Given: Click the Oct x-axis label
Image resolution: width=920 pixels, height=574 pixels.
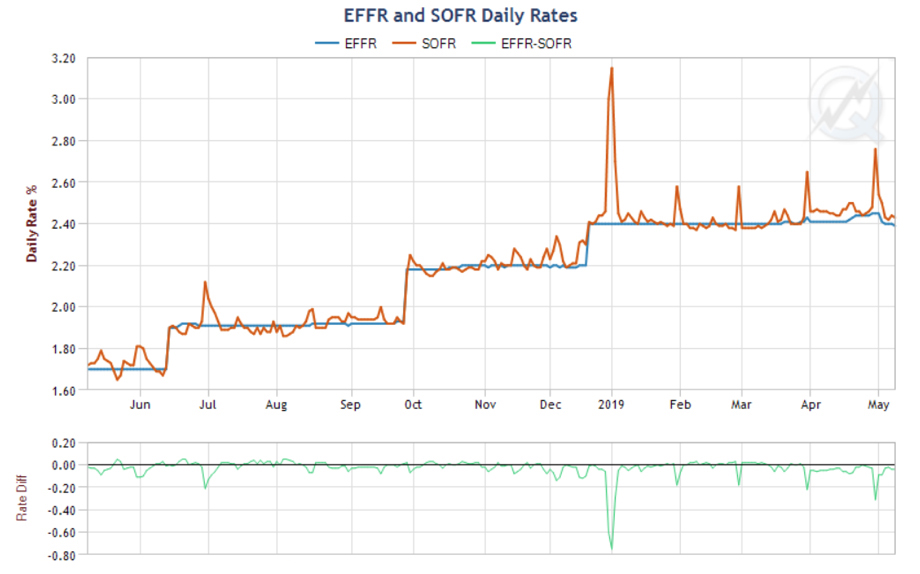Looking at the screenshot, I should [413, 405].
